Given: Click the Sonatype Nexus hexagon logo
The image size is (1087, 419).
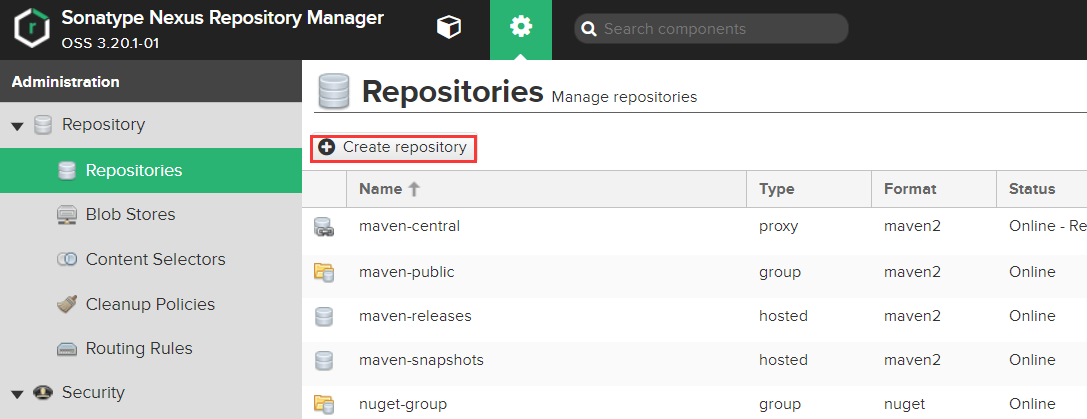Looking at the screenshot, I should pyautogui.click(x=32, y=29).
